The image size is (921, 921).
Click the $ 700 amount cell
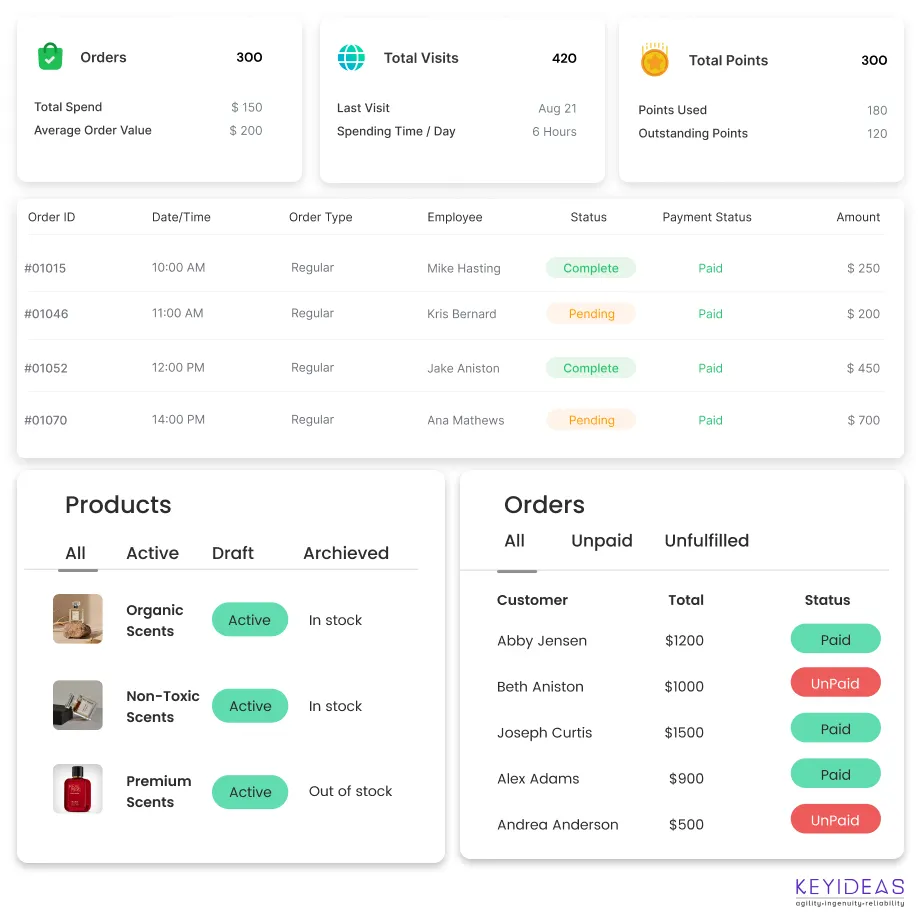pos(863,420)
